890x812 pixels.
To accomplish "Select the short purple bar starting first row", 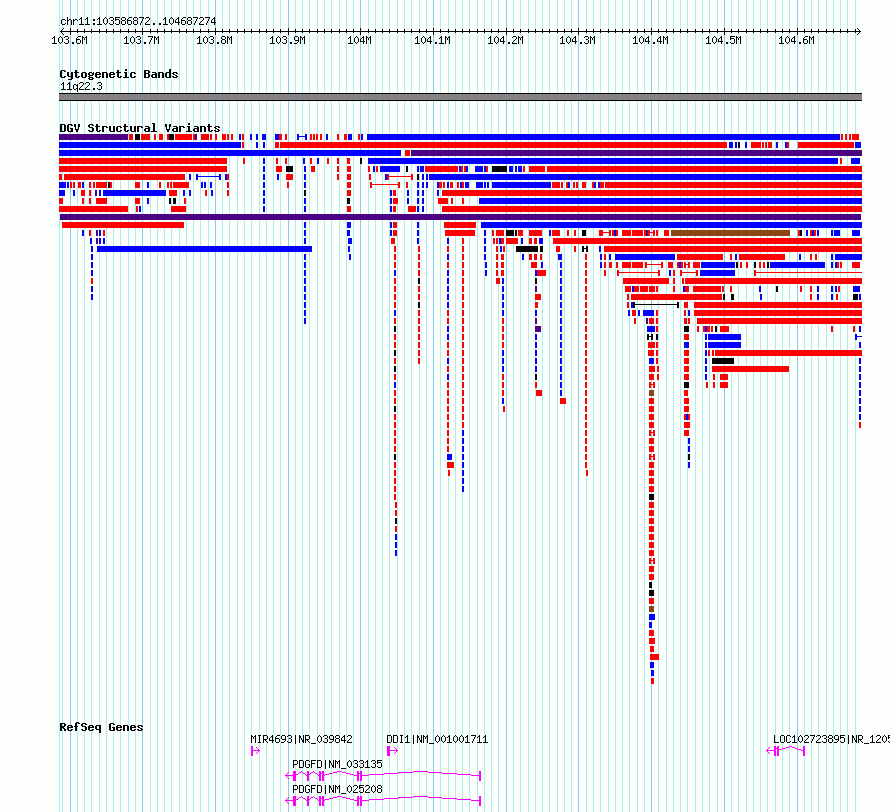I will 94,137.
